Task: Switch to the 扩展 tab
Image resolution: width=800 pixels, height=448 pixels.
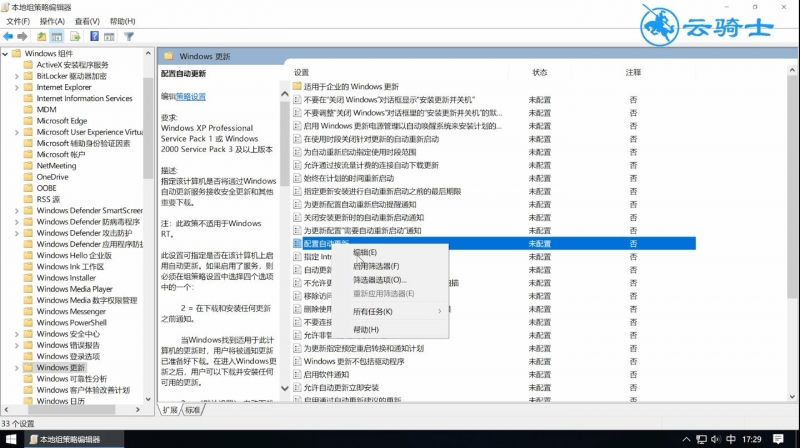Action: click(170, 410)
